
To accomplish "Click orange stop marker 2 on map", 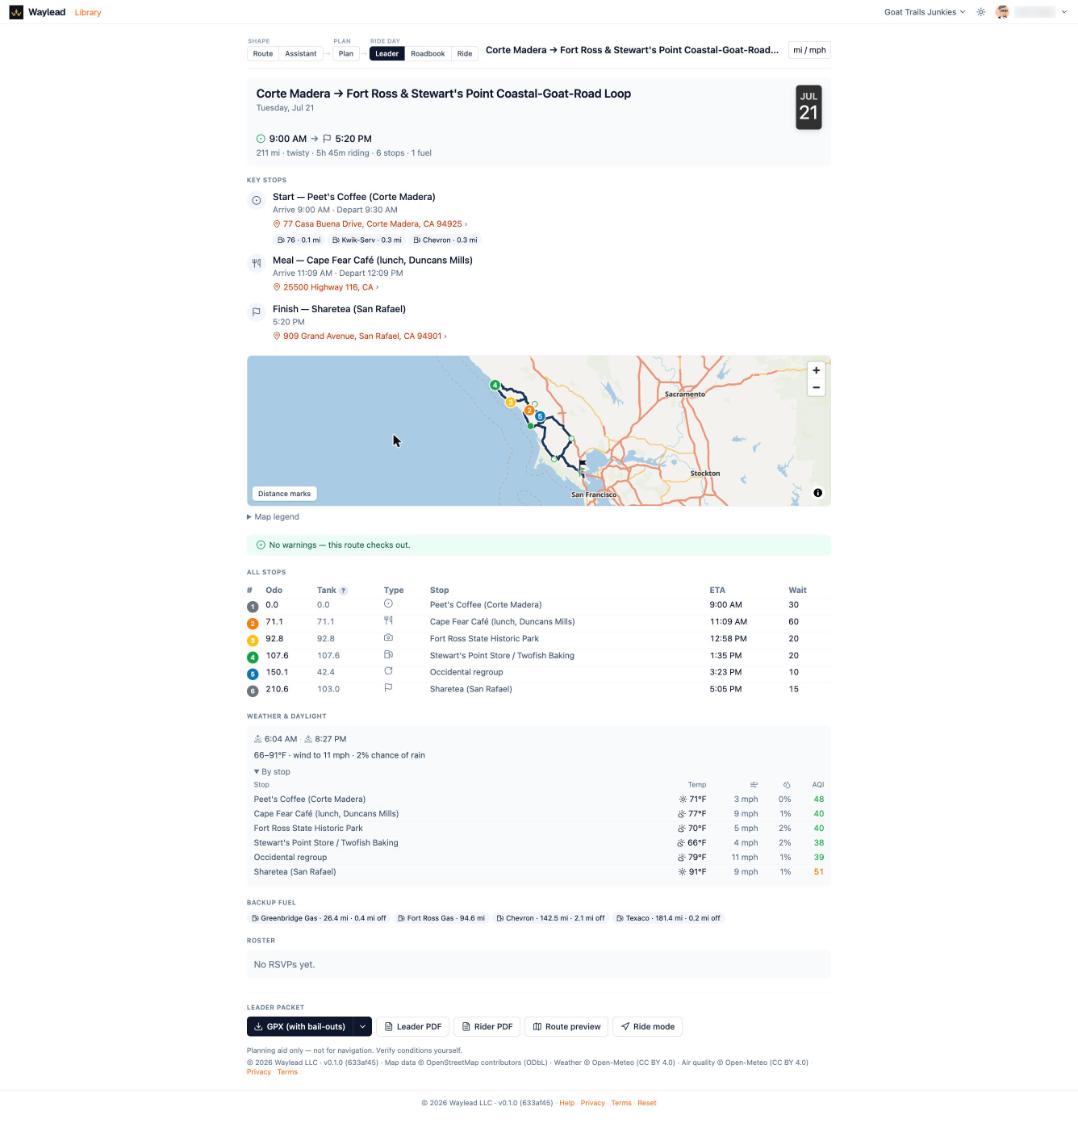I will point(529,411).
